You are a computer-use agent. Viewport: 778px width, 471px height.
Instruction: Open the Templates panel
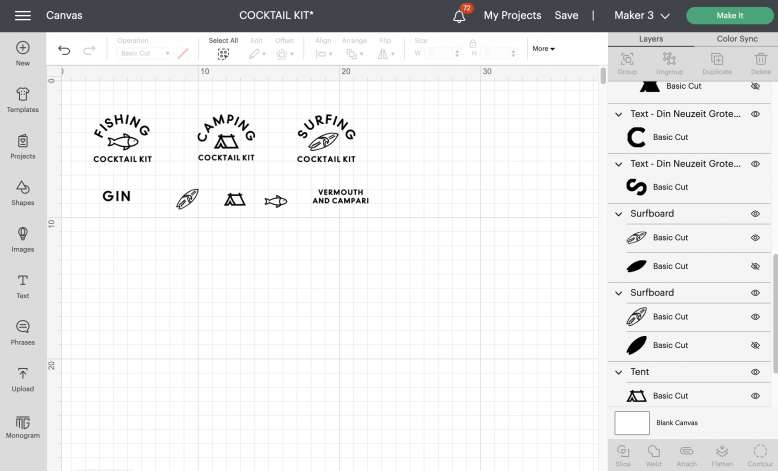click(22, 99)
